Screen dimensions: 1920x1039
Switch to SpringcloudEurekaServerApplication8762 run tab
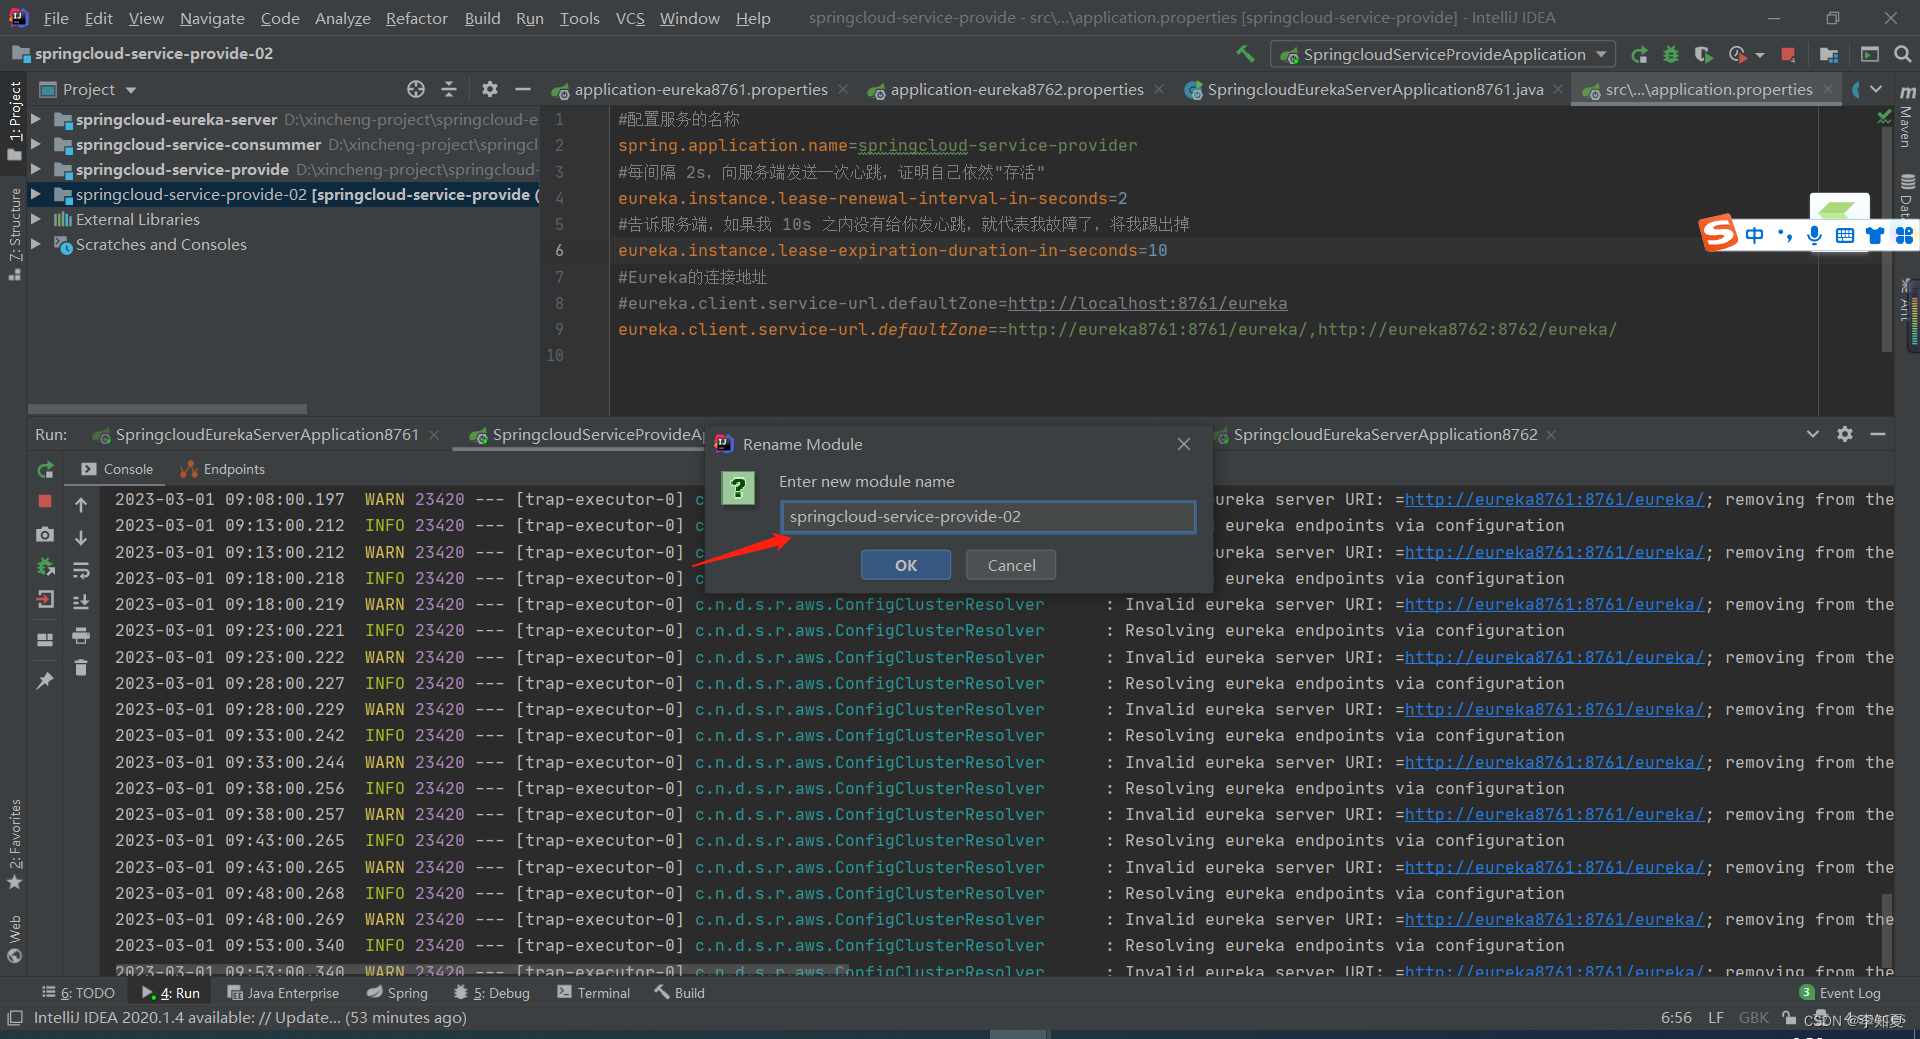point(1385,435)
